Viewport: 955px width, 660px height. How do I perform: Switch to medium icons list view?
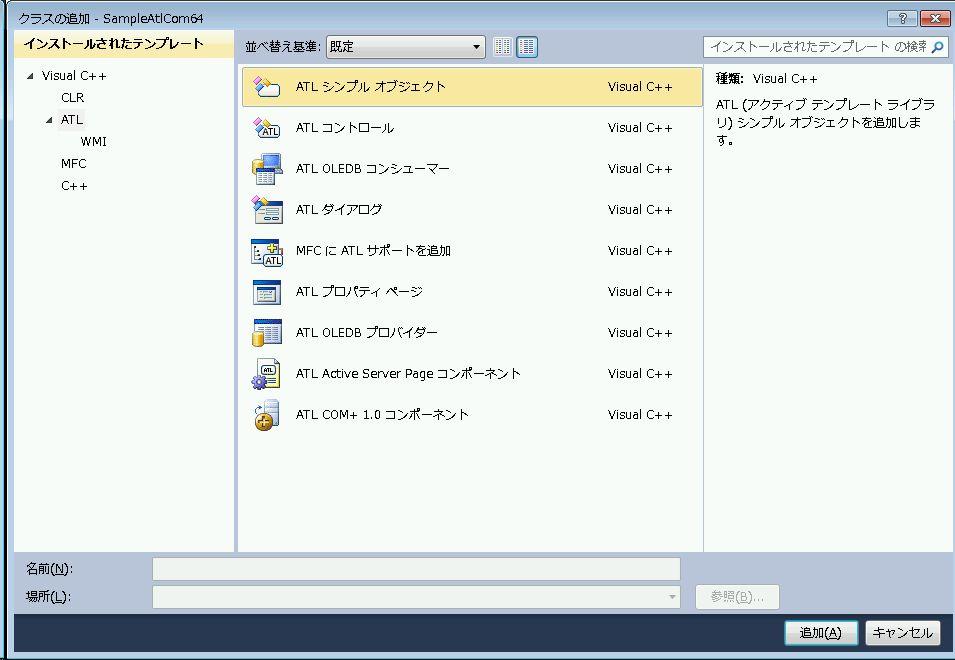tap(527, 47)
